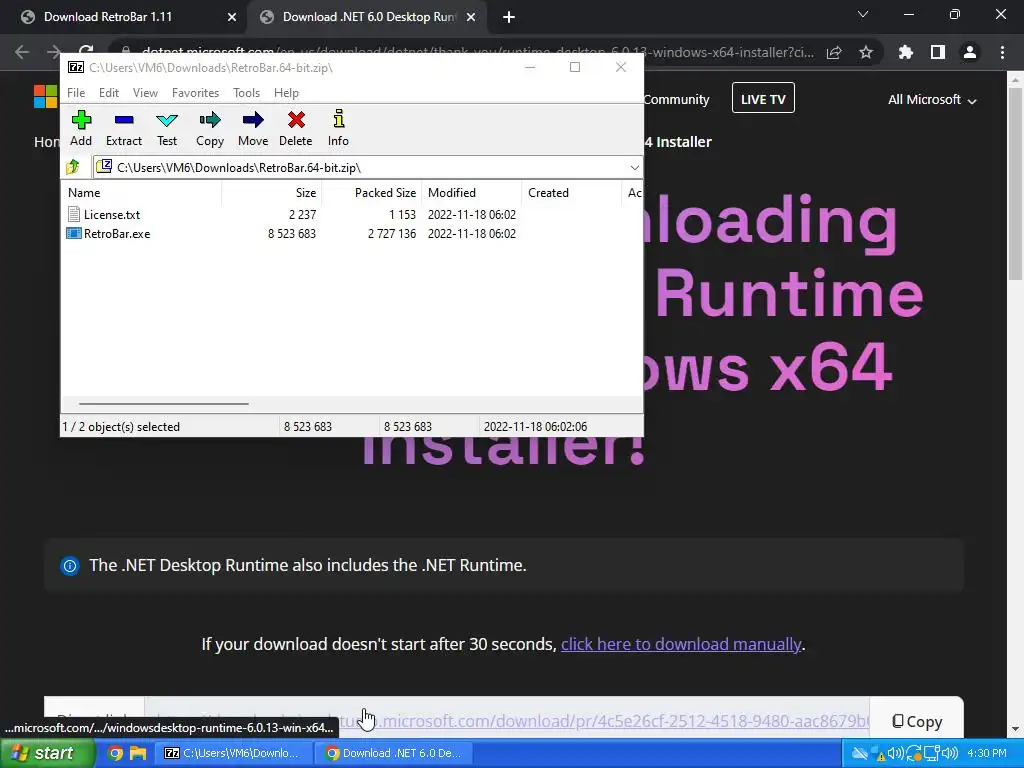Open Chrome tab search chevron
The width and height of the screenshot is (1024, 768).
(863, 14)
